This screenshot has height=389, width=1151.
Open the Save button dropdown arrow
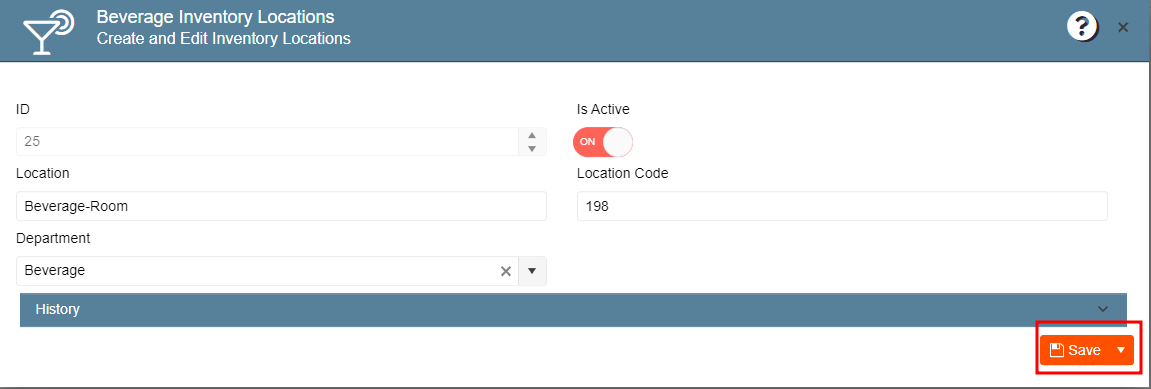(1121, 350)
